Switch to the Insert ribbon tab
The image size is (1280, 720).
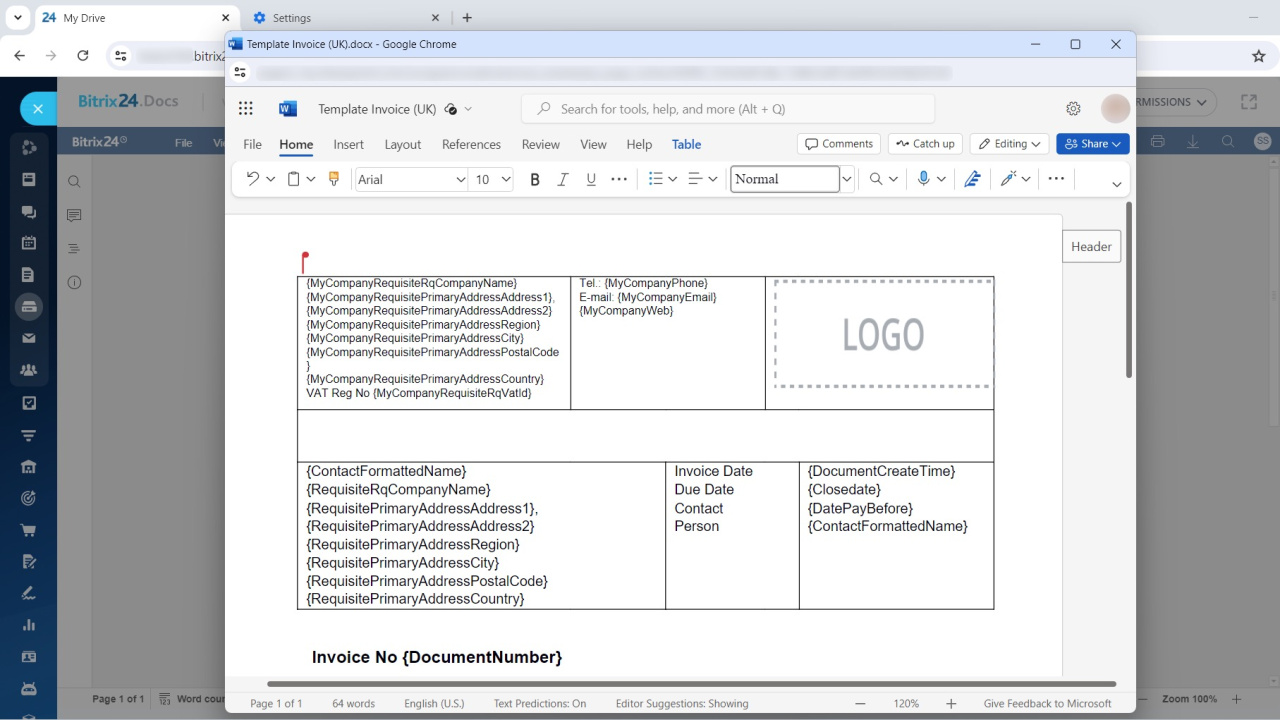click(x=348, y=144)
